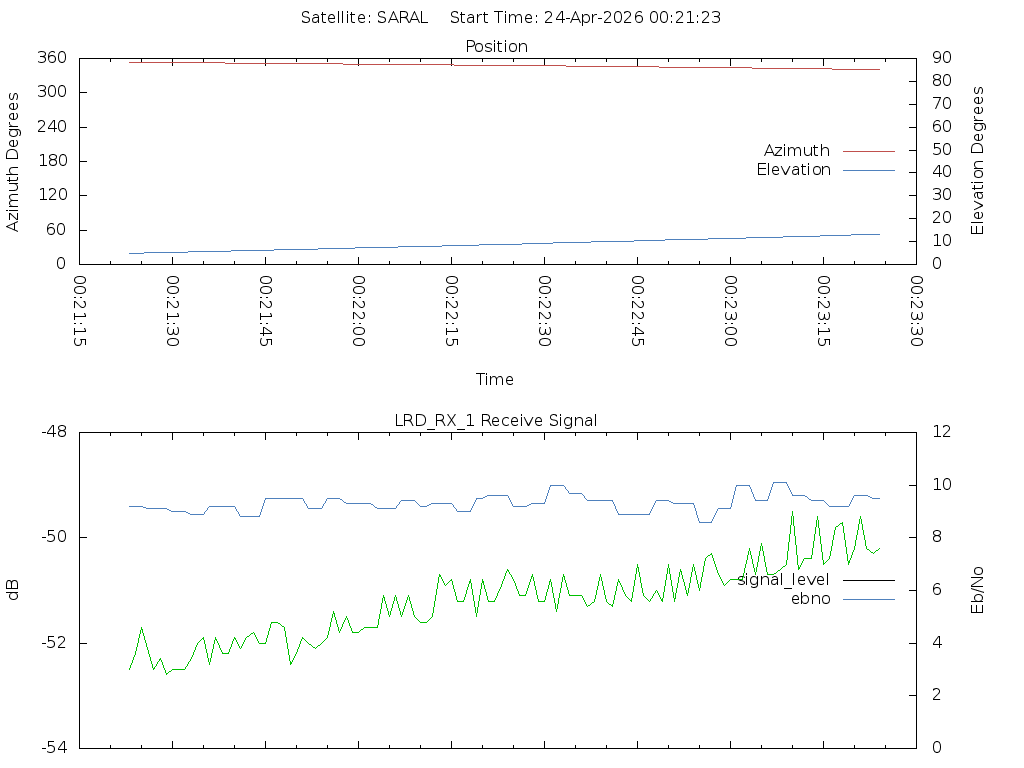Select the "LRD_RX_1 Receive Signal" chart title

tap(496, 420)
